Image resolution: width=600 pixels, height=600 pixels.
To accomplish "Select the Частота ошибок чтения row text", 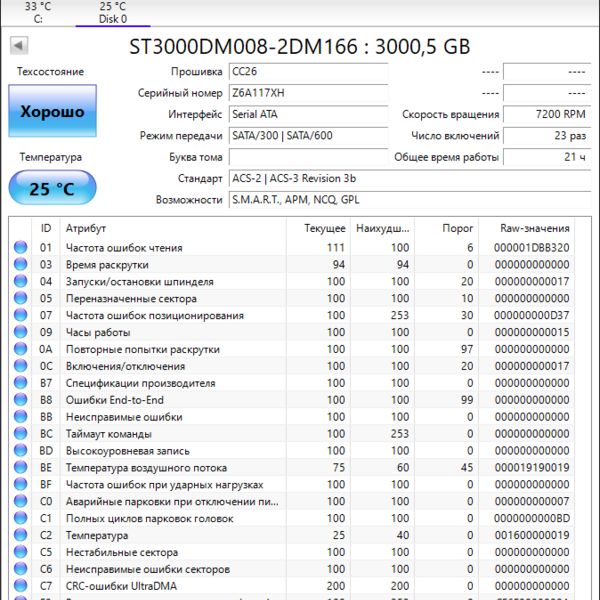I will click(x=124, y=248).
